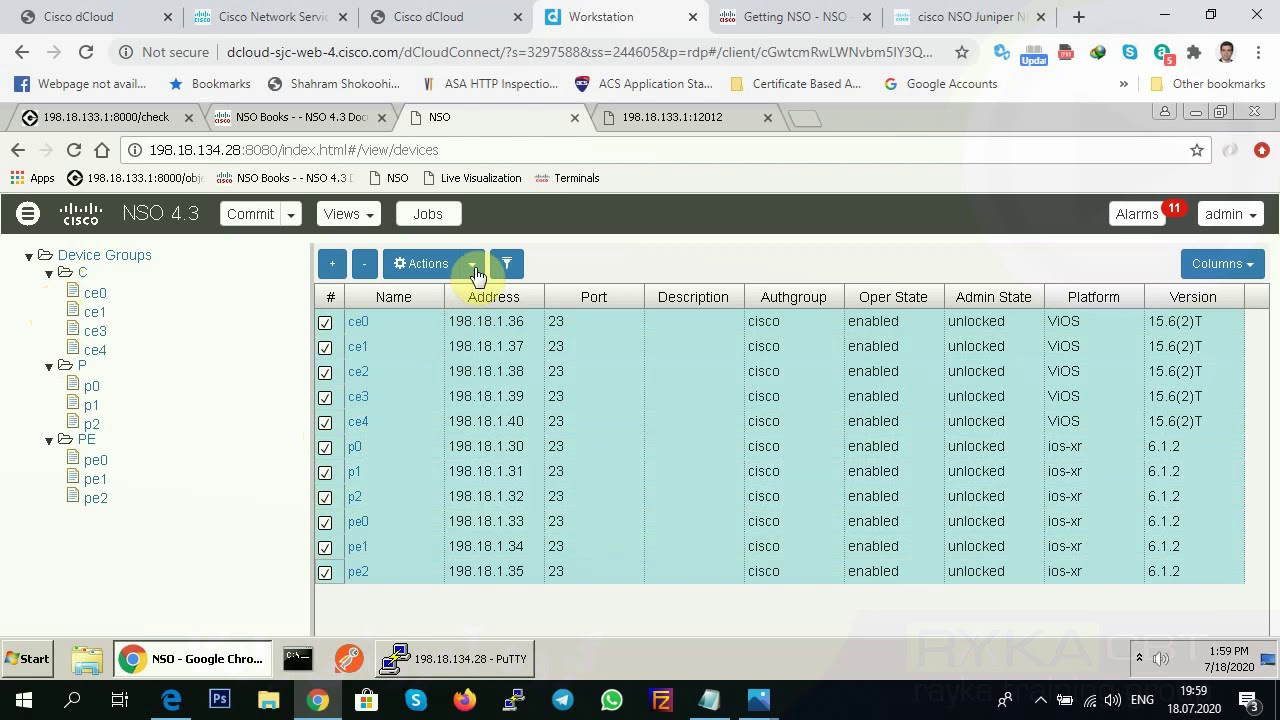
Task: Click inner browser home icon
Action: (102, 150)
